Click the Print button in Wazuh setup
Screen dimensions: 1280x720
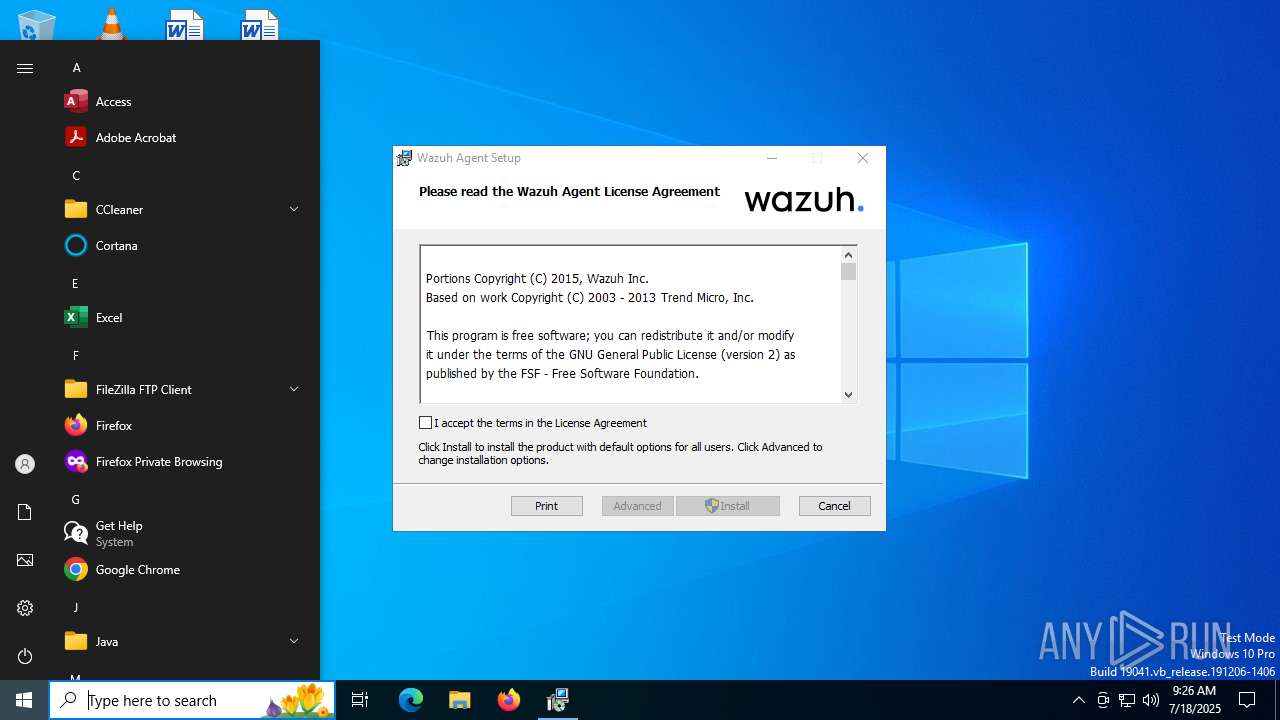(x=547, y=506)
